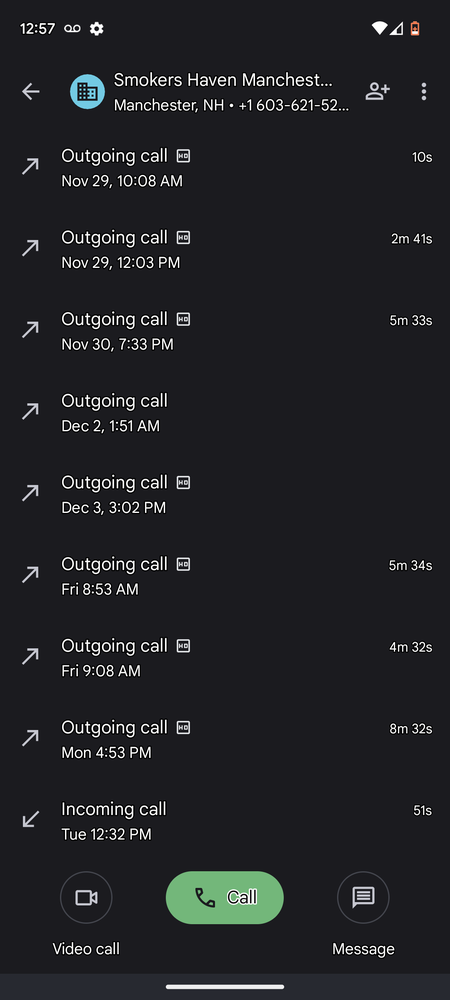Tap HD icon on Nov 29, 10:08 AM call
450x1000 pixels.
(x=183, y=156)
